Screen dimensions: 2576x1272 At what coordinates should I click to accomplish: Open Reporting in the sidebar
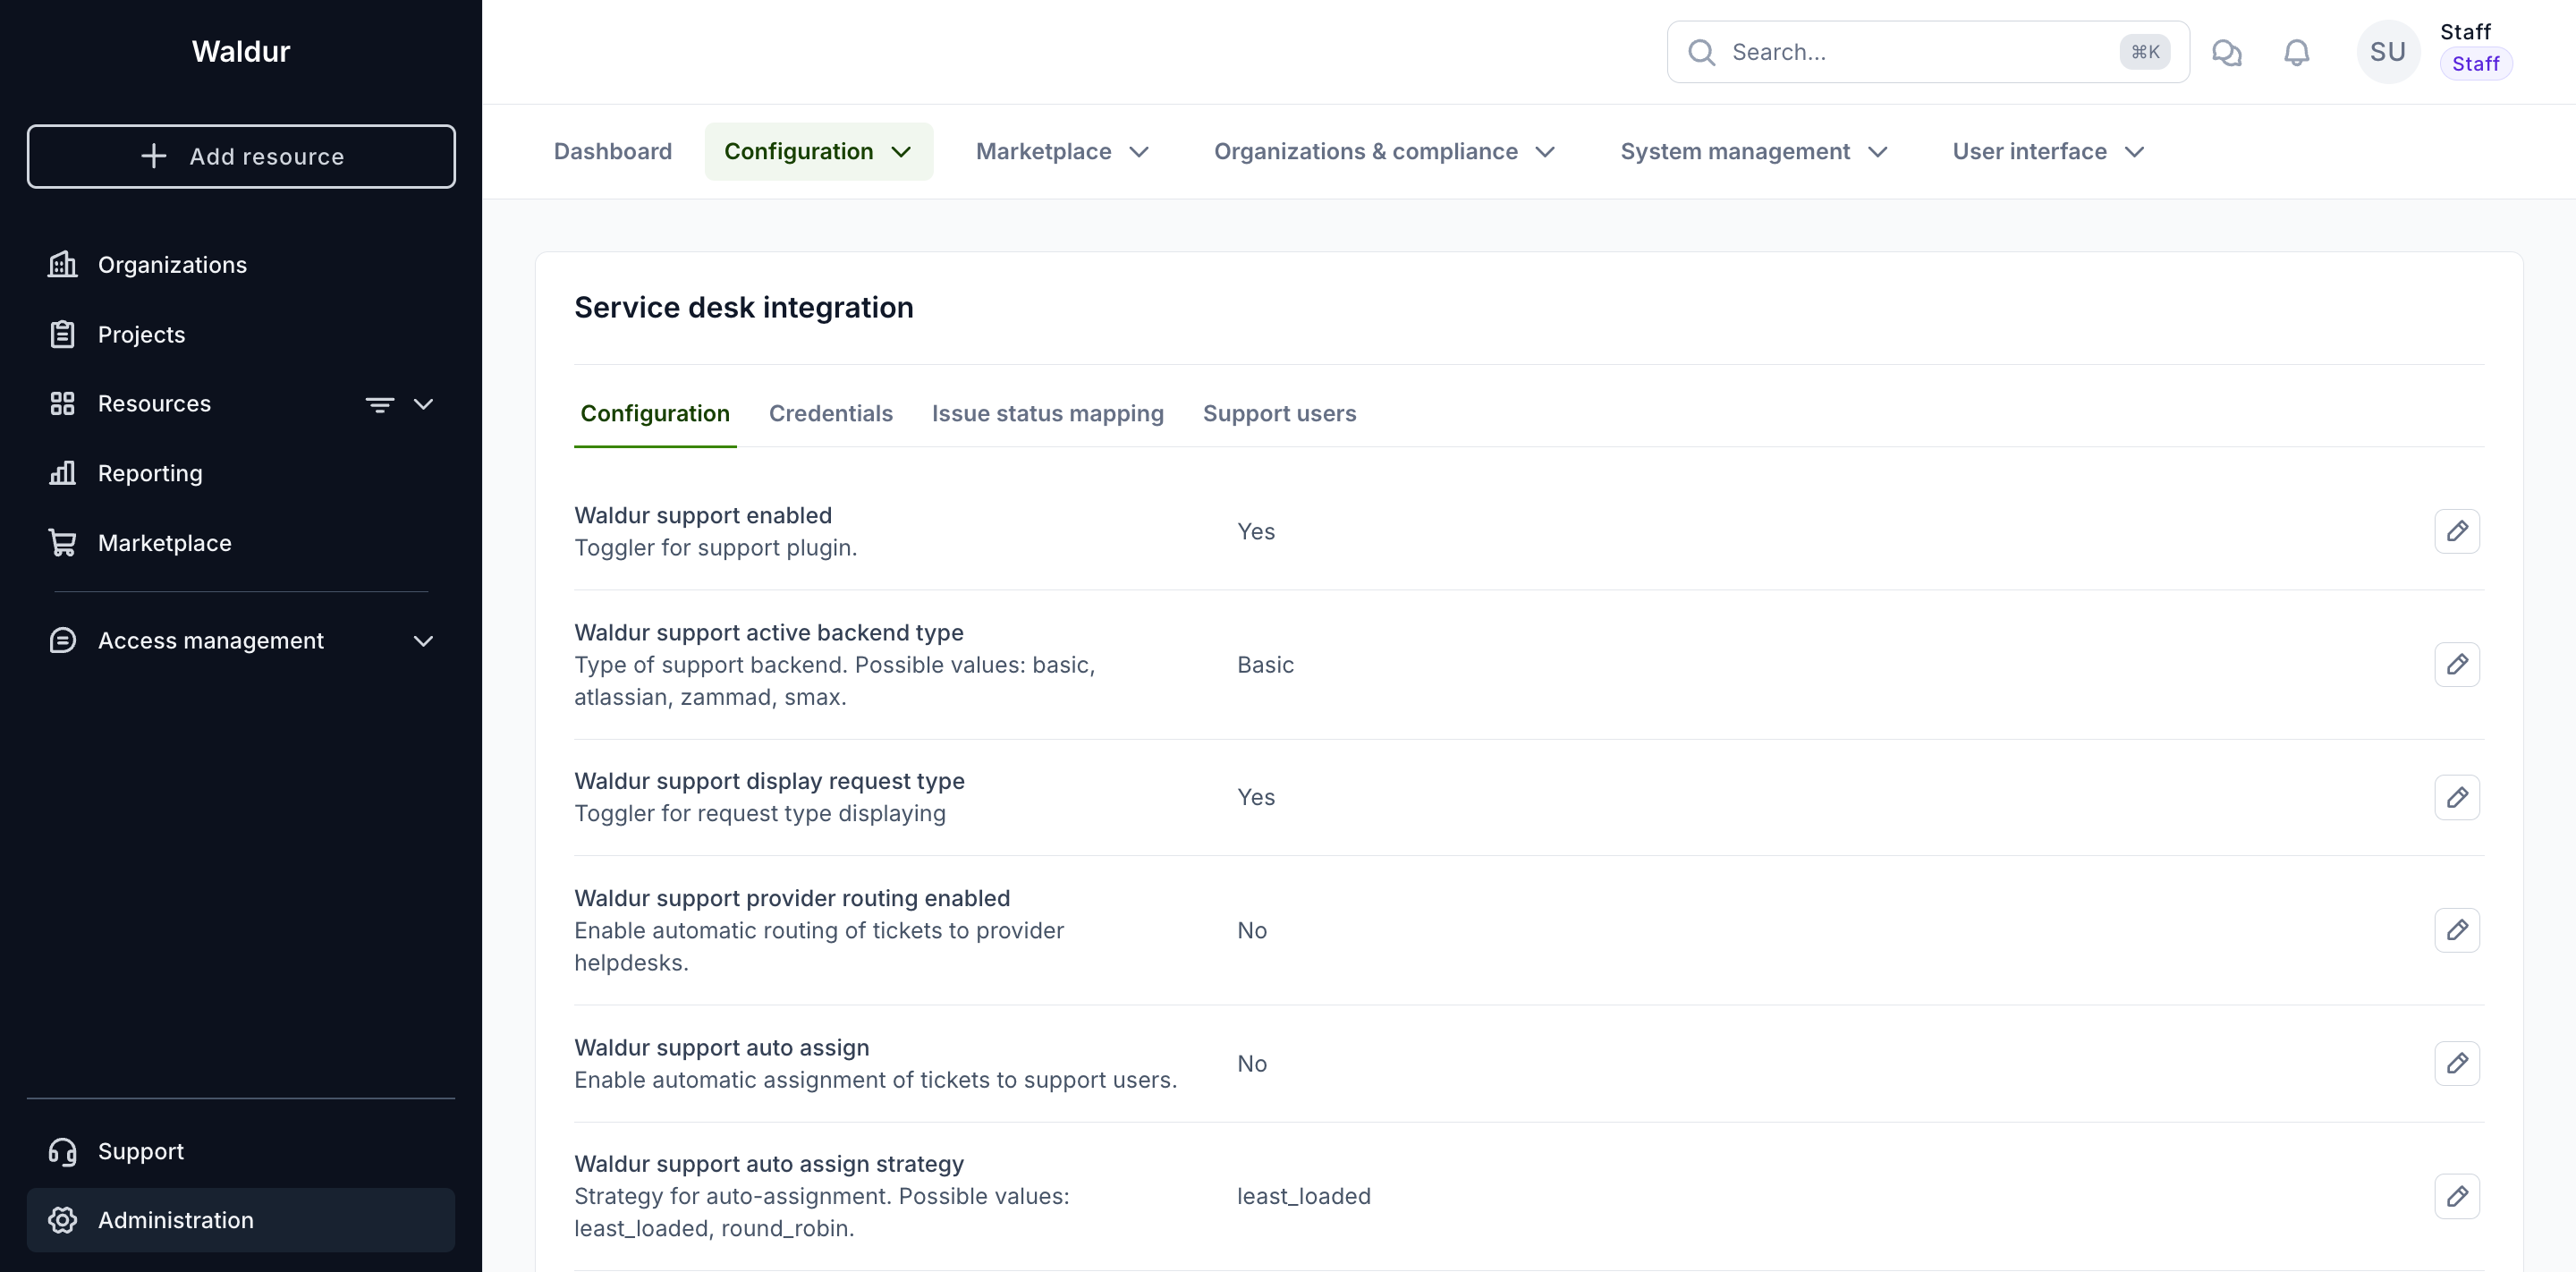[241, 473]
